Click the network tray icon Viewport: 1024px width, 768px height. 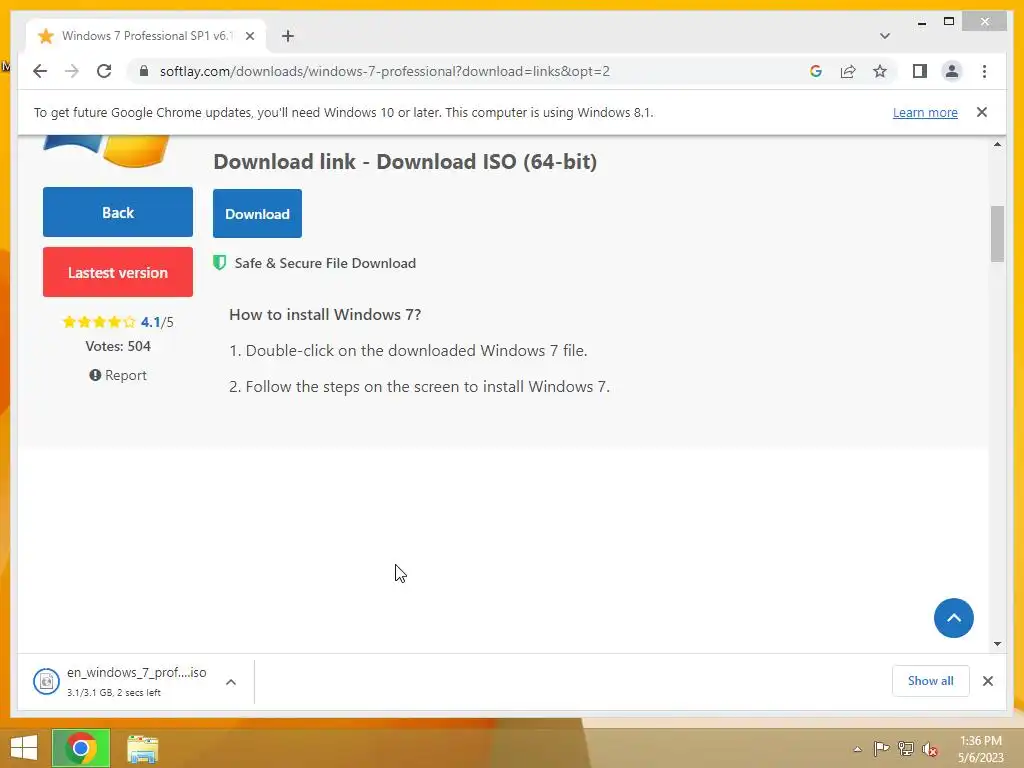tap(906, 749)
